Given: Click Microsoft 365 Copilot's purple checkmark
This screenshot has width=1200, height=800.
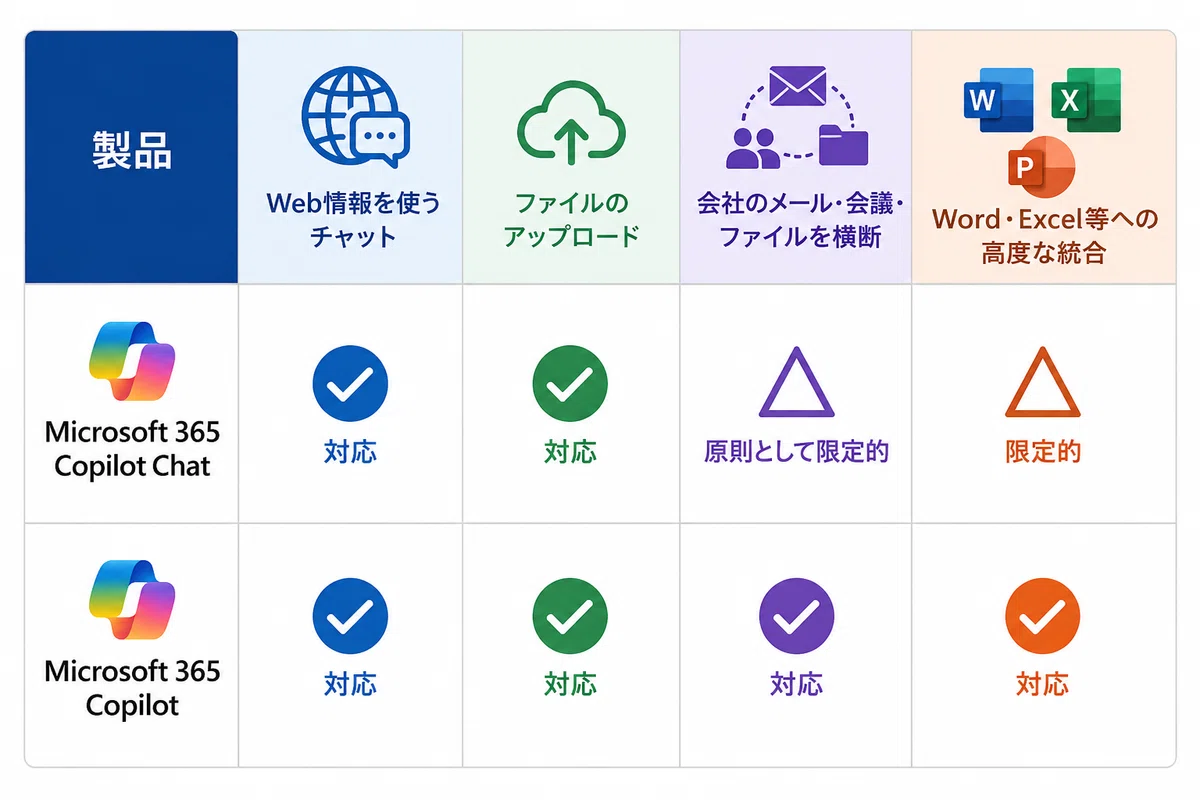Looking at the screenshot, I should point(796,616).
